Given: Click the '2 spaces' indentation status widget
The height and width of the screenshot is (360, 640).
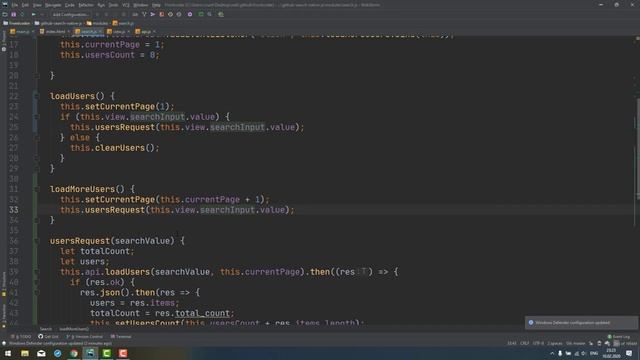Looking at the screenshot, I should pos(555,344).
